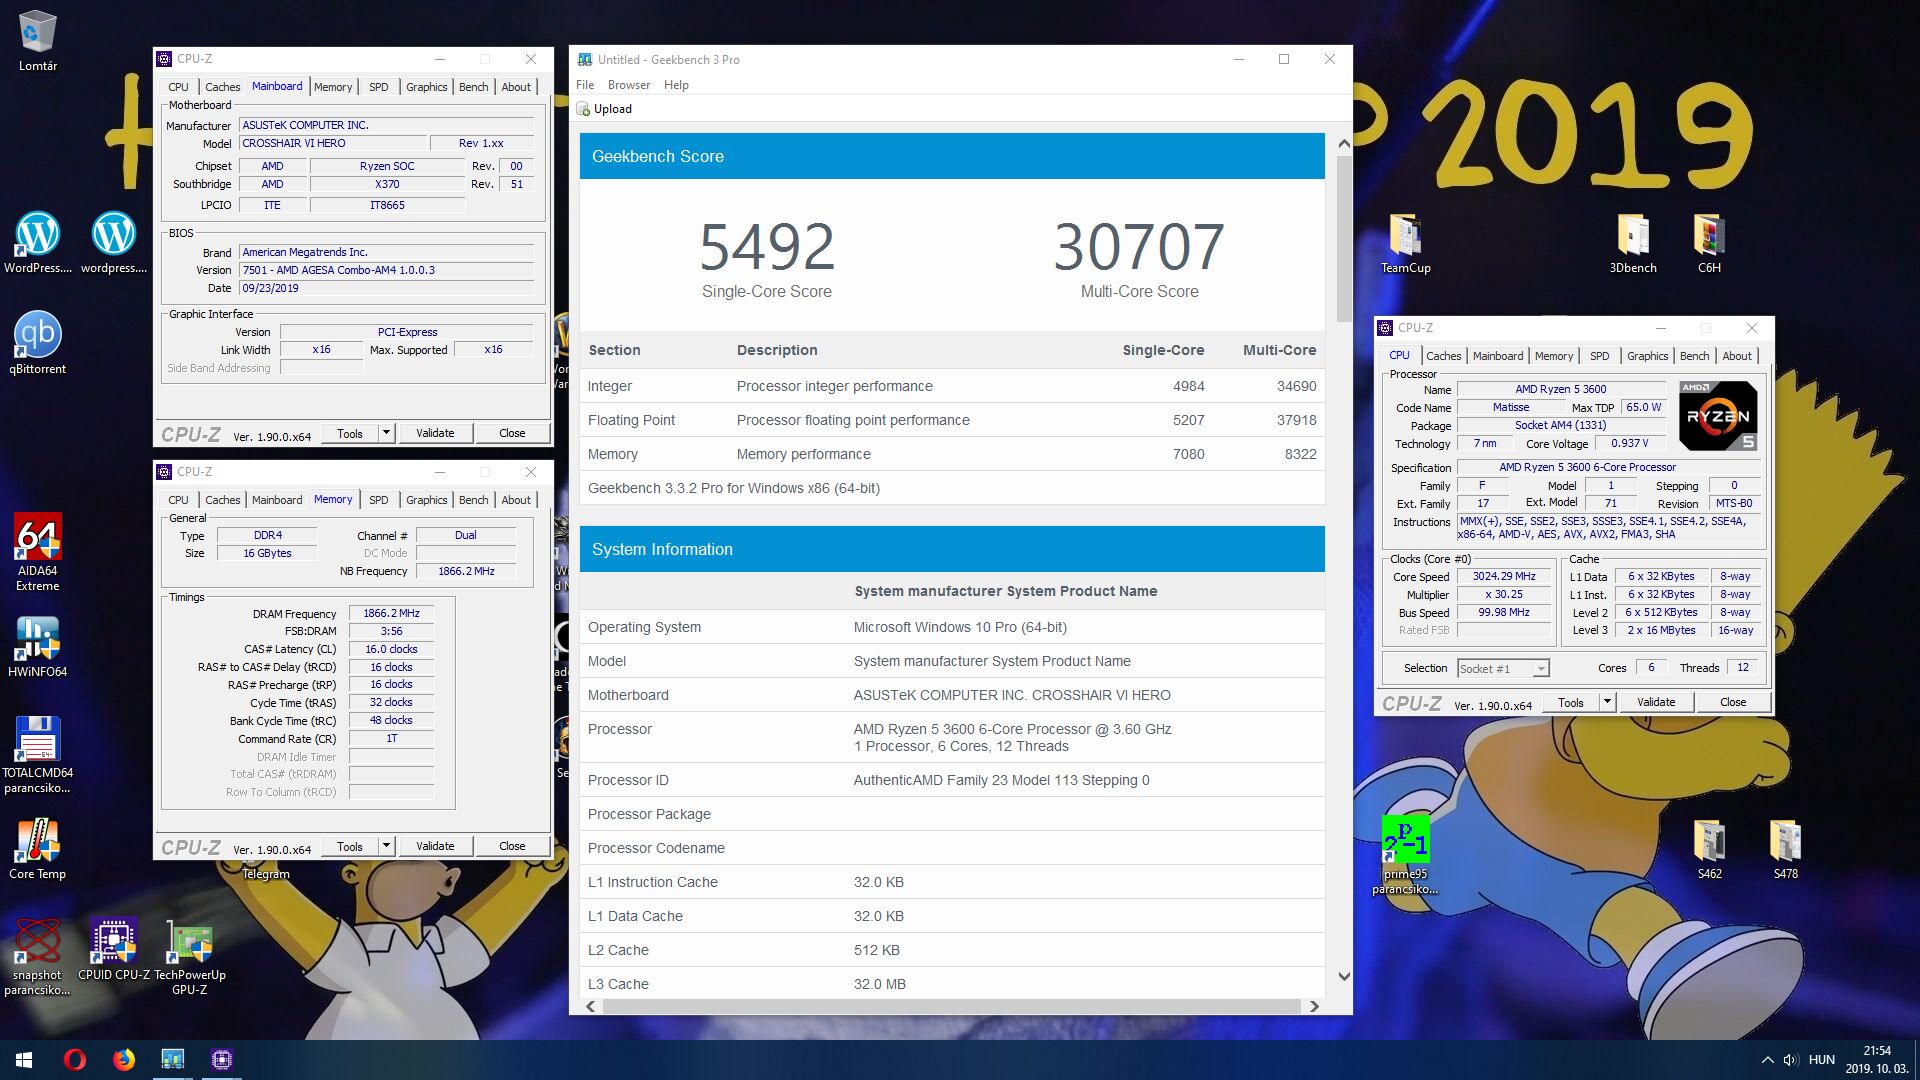Image resolution: width=1920 pixels, height=1080 pixels.
Task: Click BIOS version 7501 AGESA field
Action: (386, 270)
